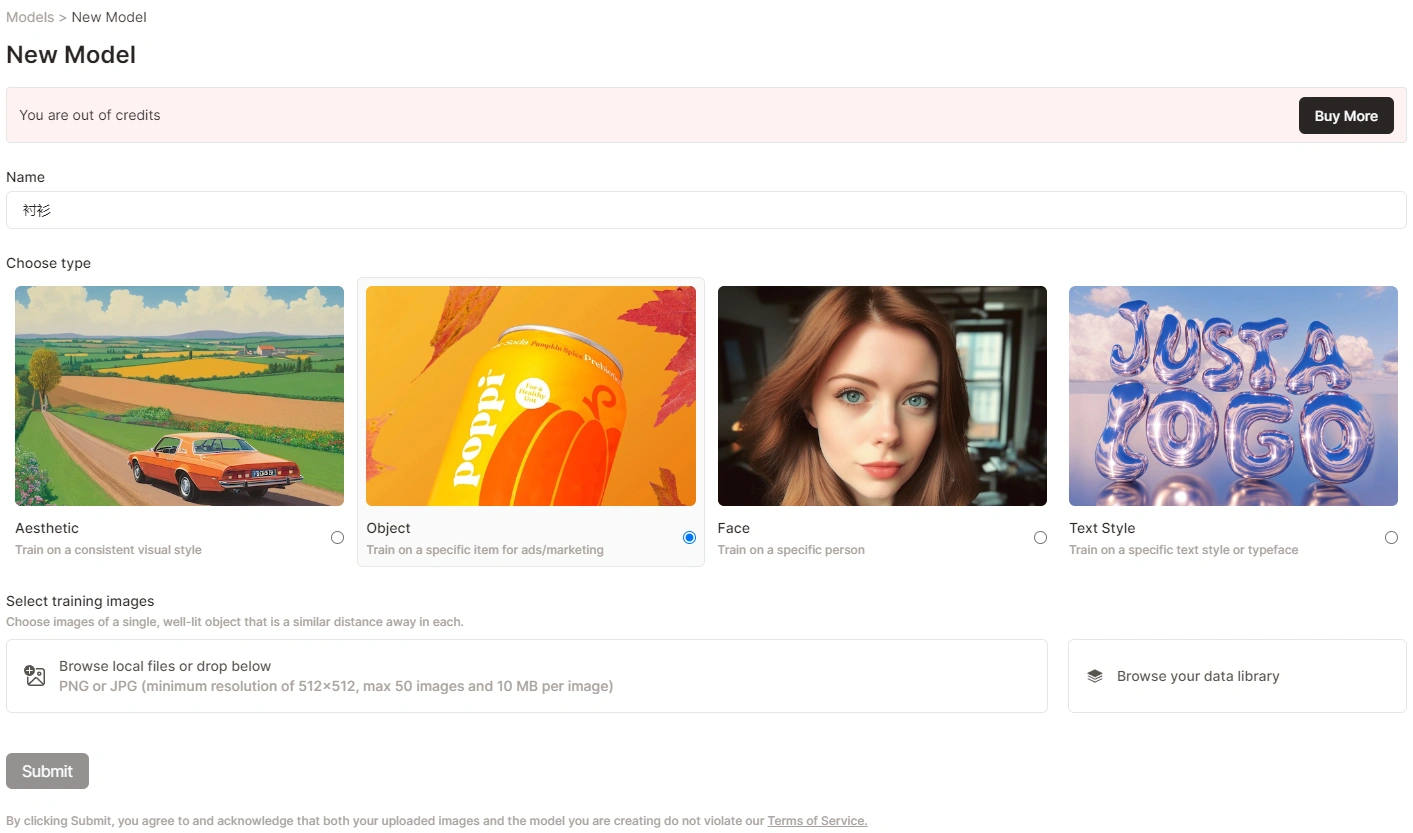Image resolution: width=1413 pixels, height=833 pixels.
Task: Click the 'Choose type' label
Action: point(48,263)
